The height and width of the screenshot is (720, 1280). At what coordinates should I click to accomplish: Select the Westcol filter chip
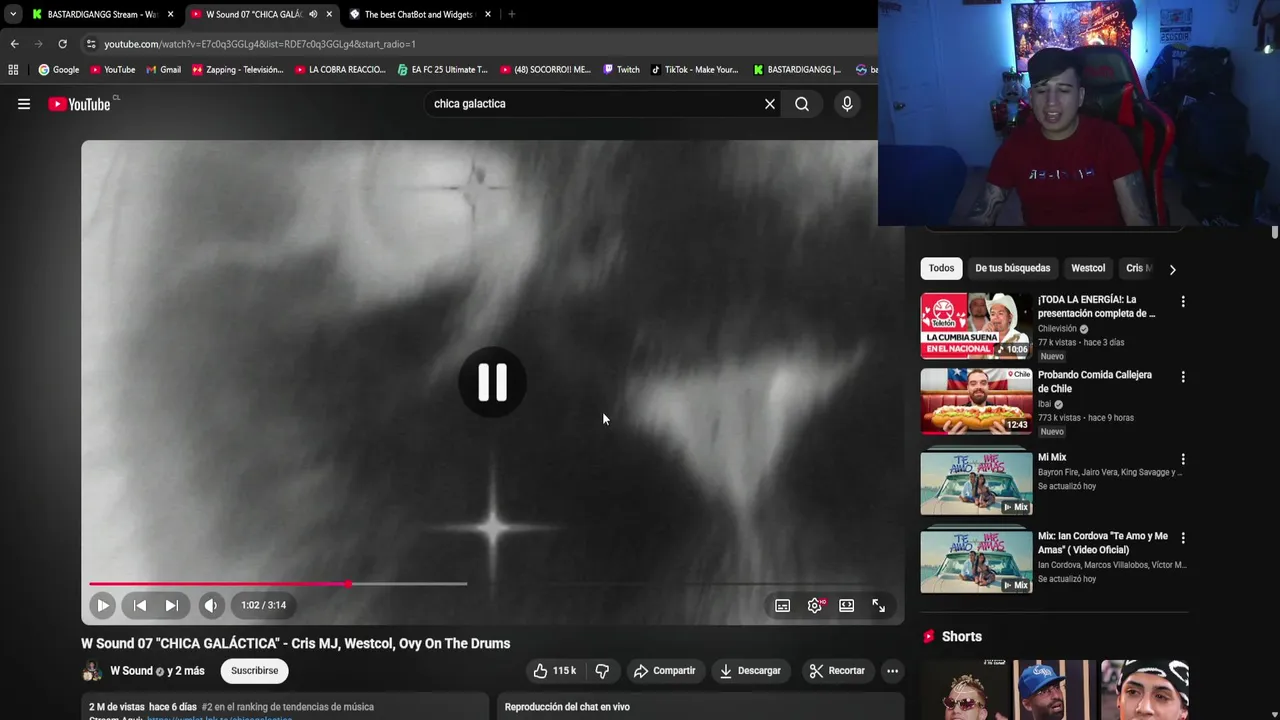(x=1088, y=268)
